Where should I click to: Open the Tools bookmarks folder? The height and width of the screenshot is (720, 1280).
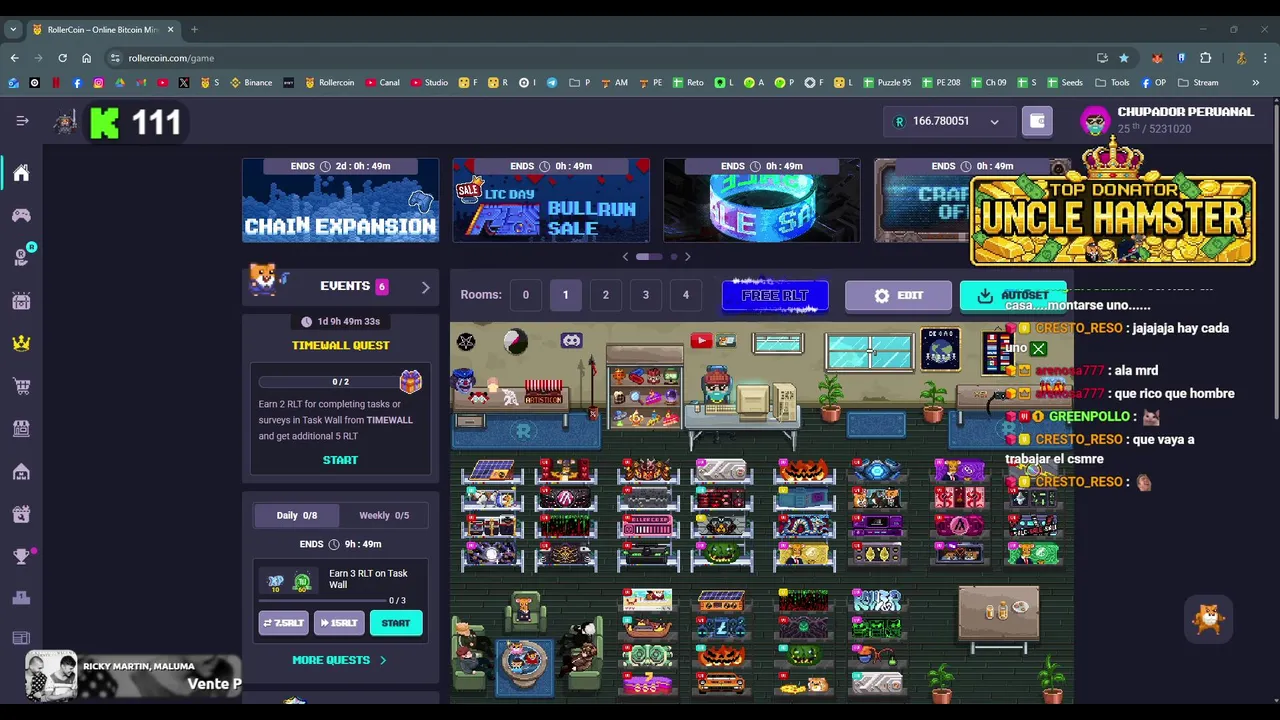(1112, 82)
